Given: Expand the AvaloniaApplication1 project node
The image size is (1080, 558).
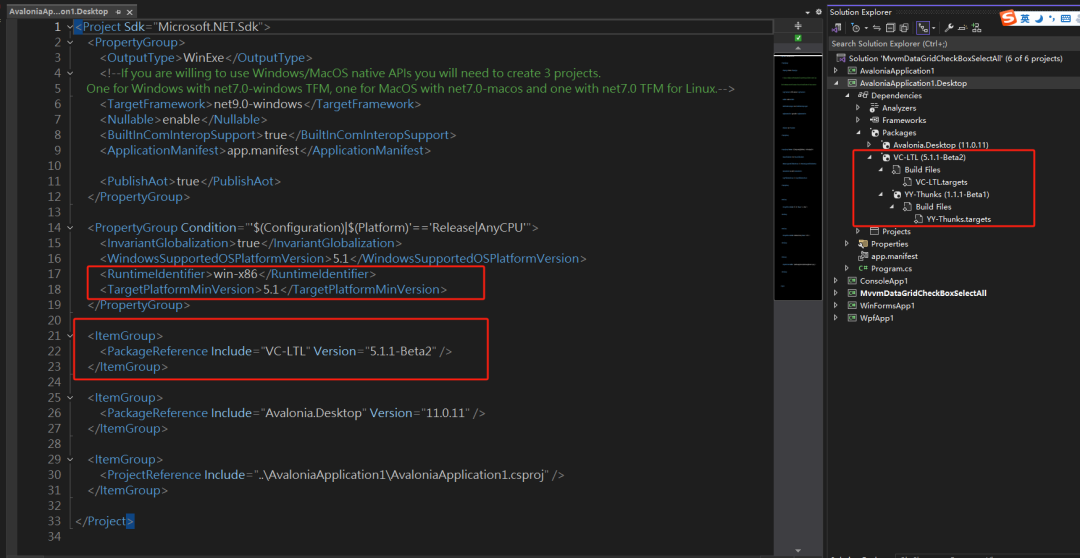Looking at the screenshot, I should pyautogui.click(x=836, y=71).
